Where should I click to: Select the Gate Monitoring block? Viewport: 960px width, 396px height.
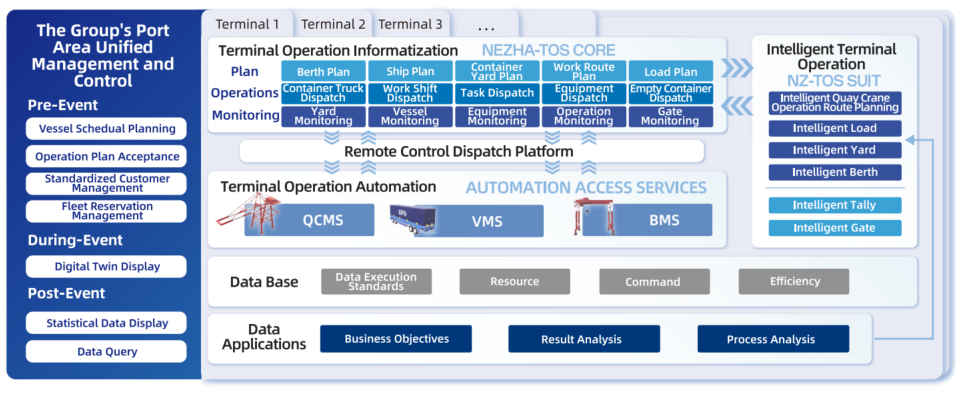click(671, 117)
